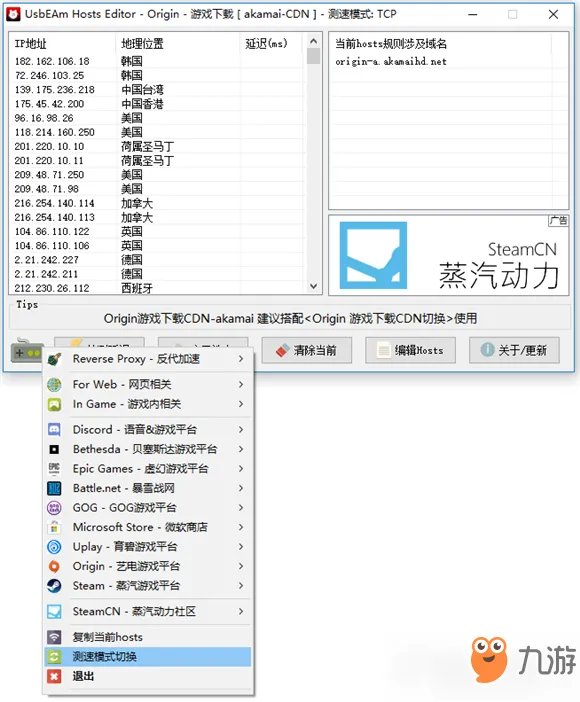Click the SteamCN logo icon in menu
This screenshot has height=702, width=580.
pyautogui.click(x=54, y=612)
